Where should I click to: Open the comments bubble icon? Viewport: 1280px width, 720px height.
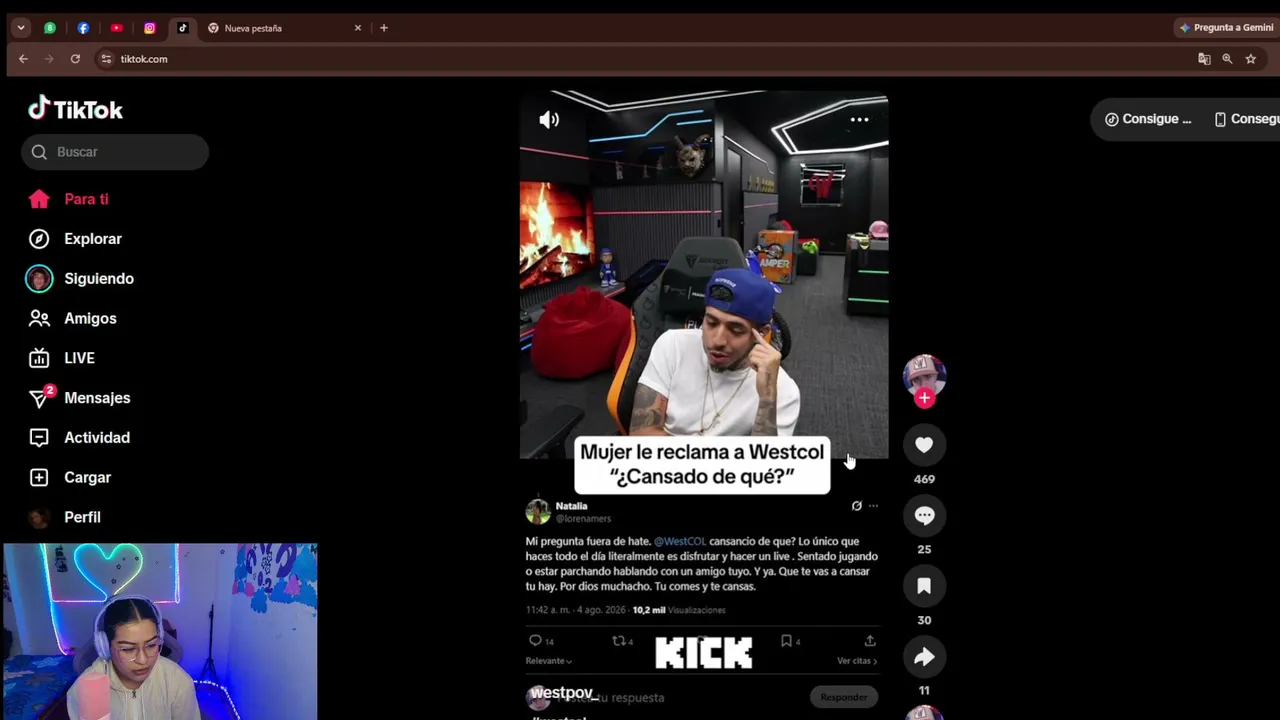(x=924, y=516)
